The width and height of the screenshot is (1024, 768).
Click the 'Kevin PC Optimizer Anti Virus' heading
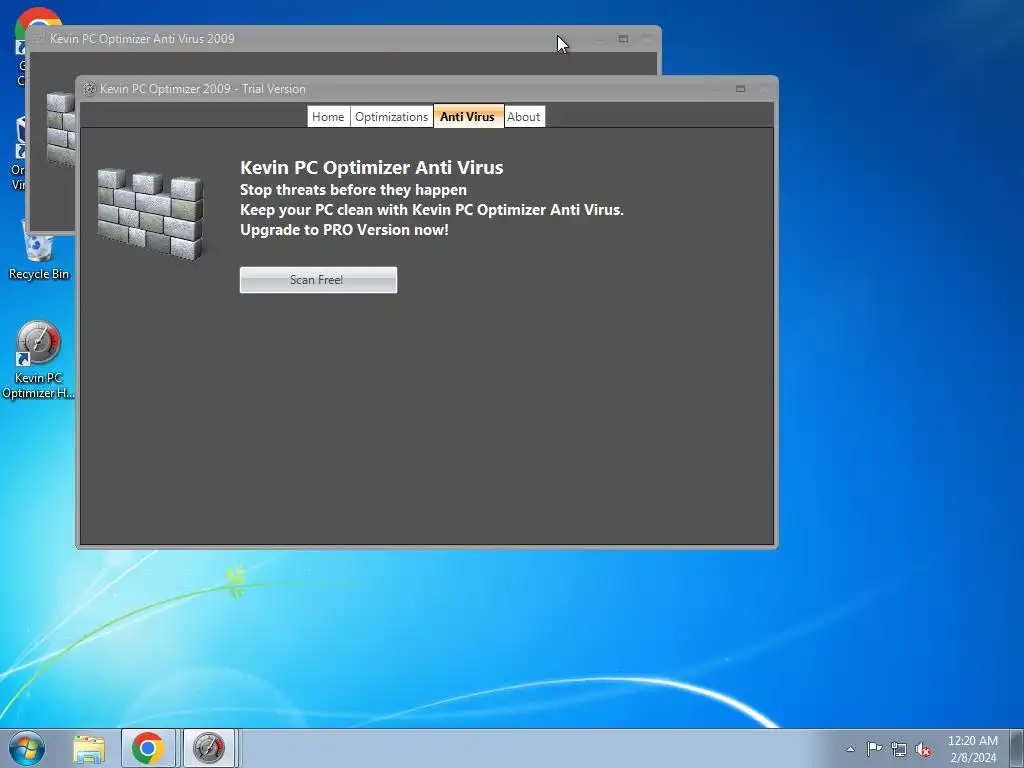point(372,167)
